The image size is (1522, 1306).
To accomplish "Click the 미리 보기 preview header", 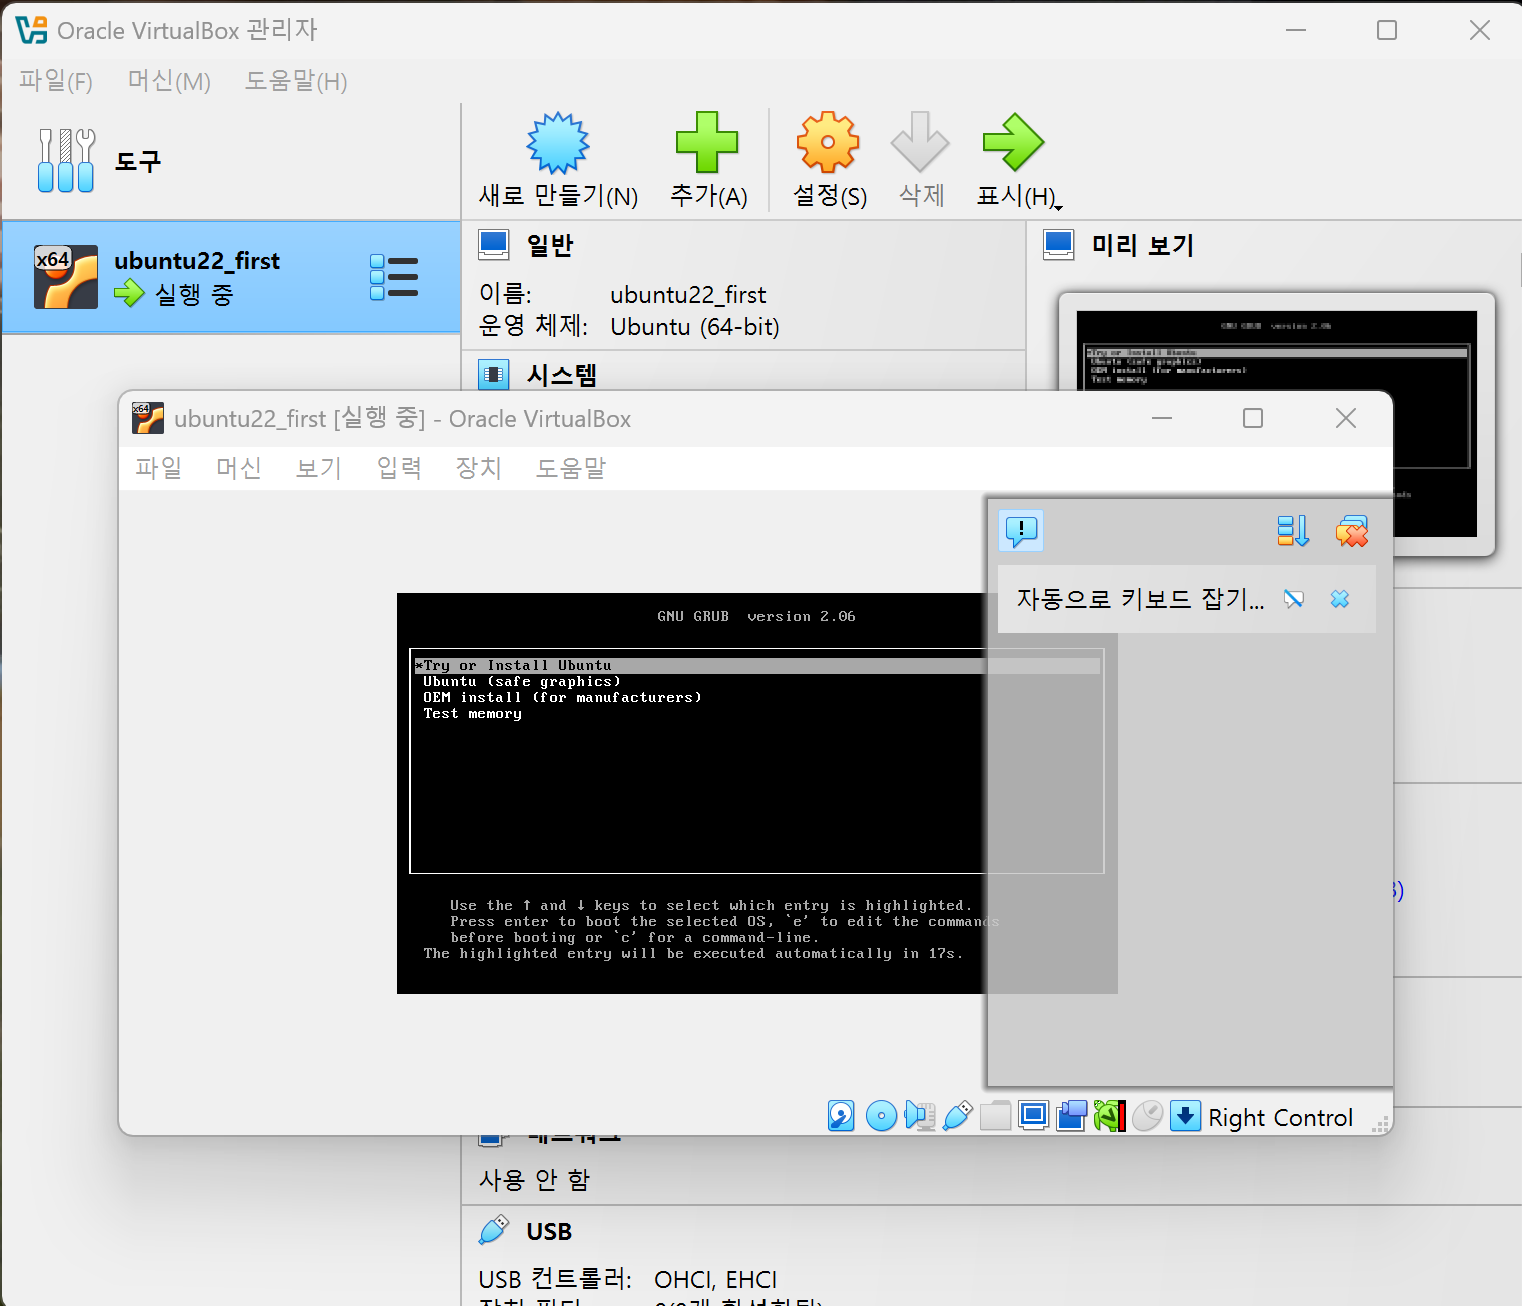I will click(x=1143, y=245).
